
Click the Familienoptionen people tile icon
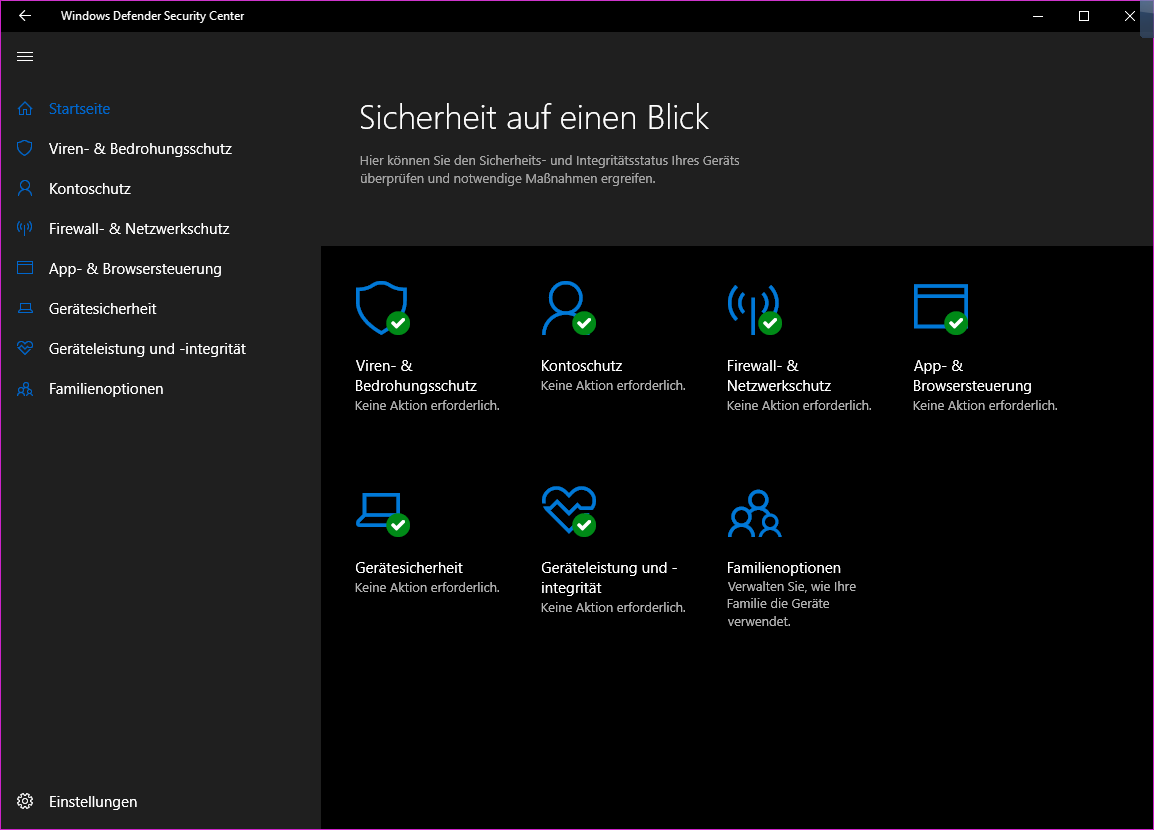point(754,514)
